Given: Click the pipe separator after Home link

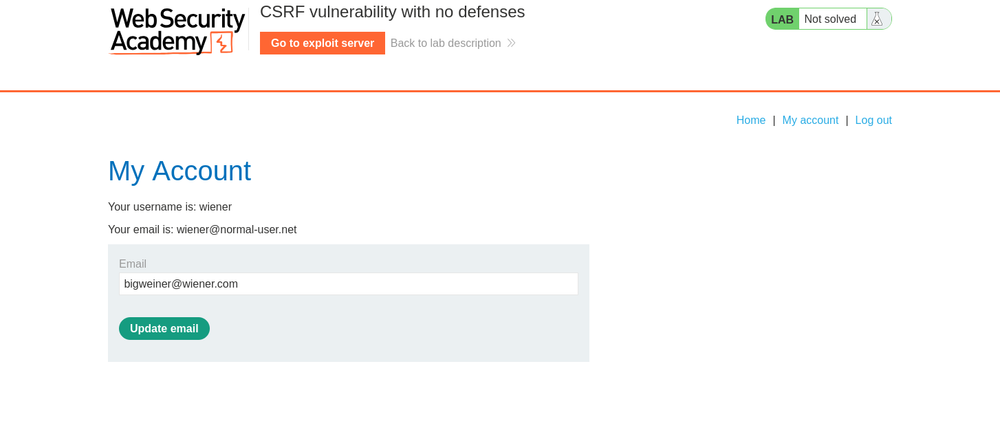Looking at the screenshot, I should (774, 120).
